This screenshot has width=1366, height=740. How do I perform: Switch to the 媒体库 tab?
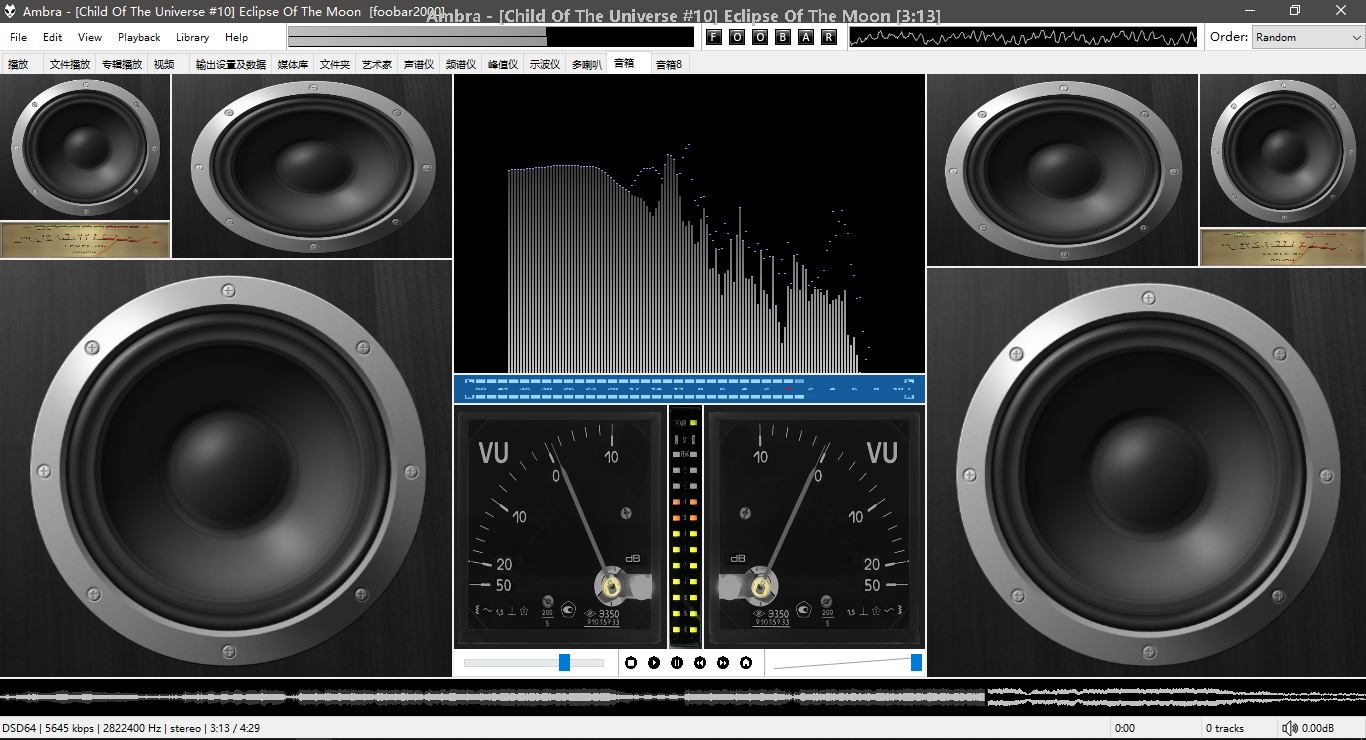tap(293, 64)
